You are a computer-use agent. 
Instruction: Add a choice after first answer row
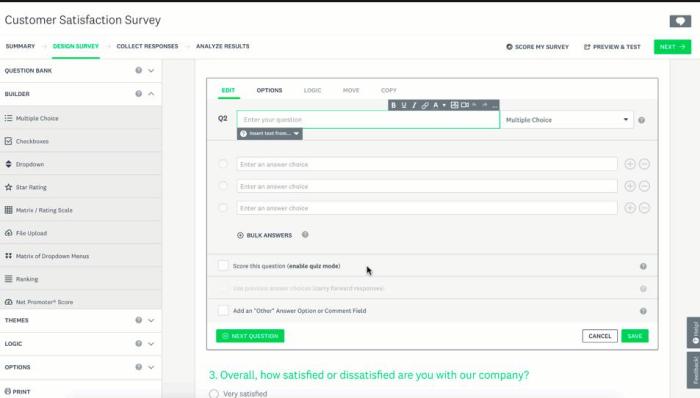630,164
